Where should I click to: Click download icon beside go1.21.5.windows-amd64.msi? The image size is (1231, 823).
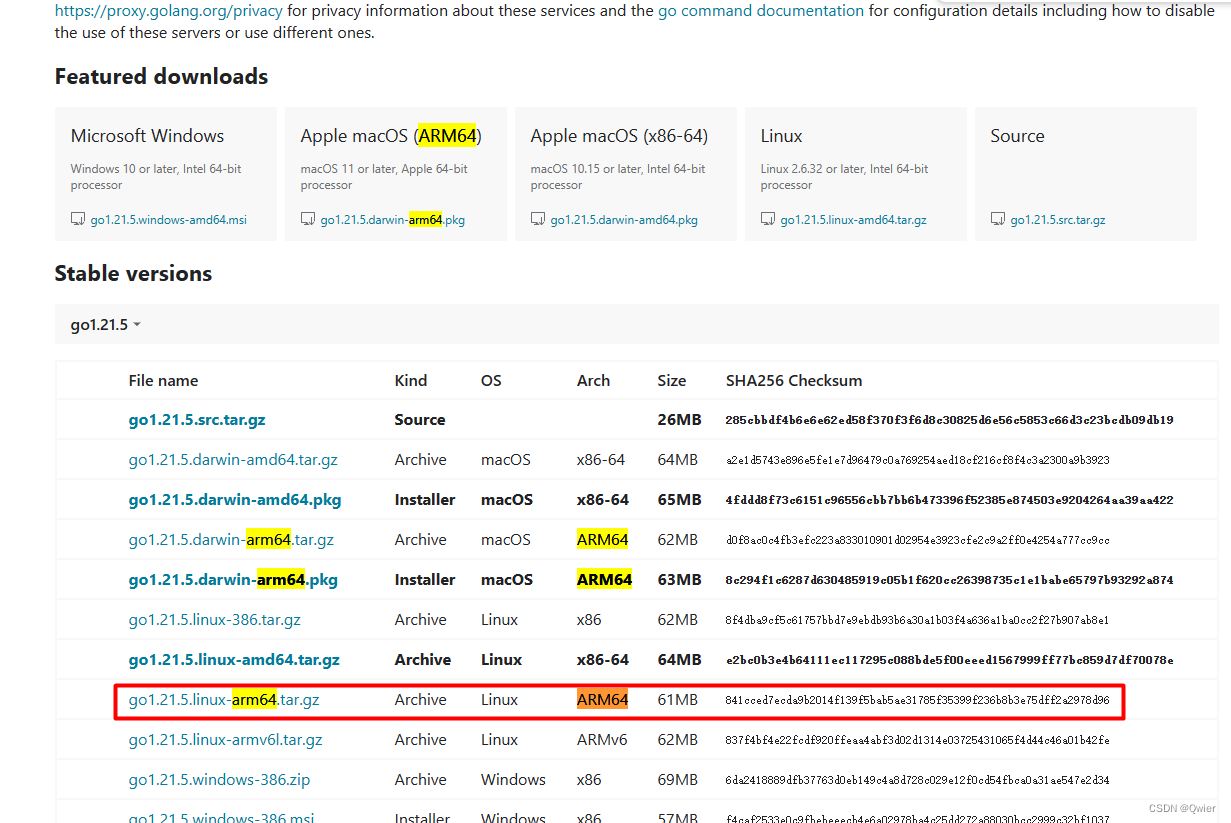(78, 219)
